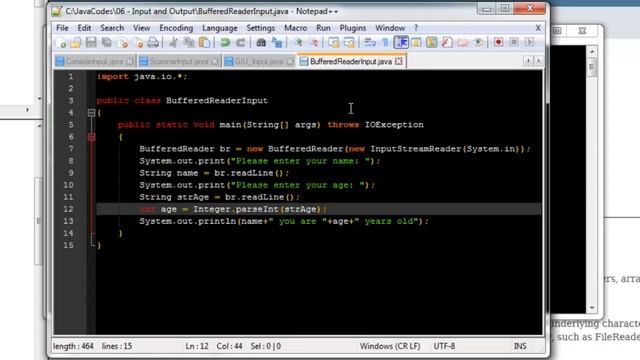
Task: Click 'length : 464' in the status bar
Action: [73, 346]
